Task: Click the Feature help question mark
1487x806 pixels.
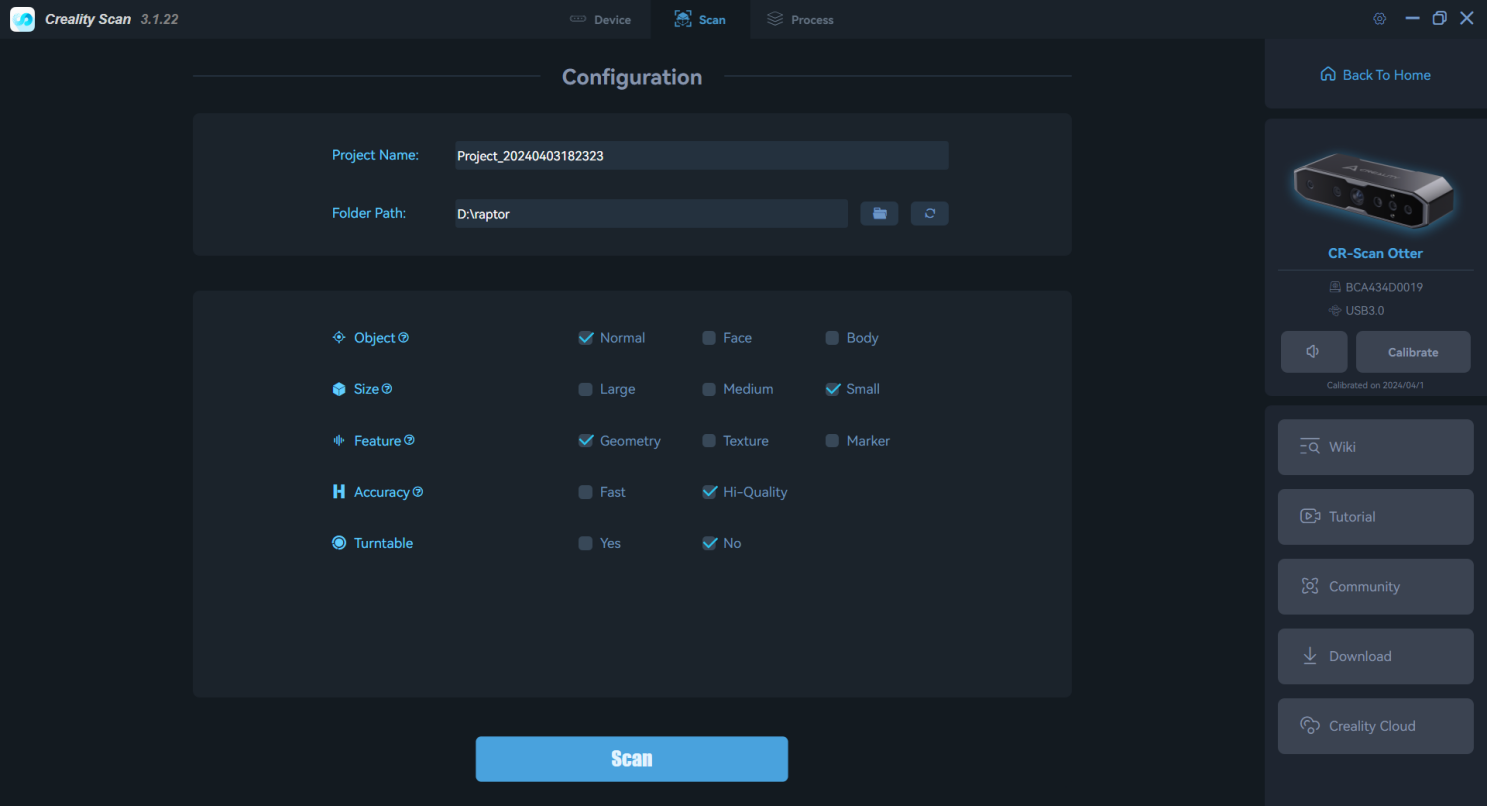Action: (409, 440)
